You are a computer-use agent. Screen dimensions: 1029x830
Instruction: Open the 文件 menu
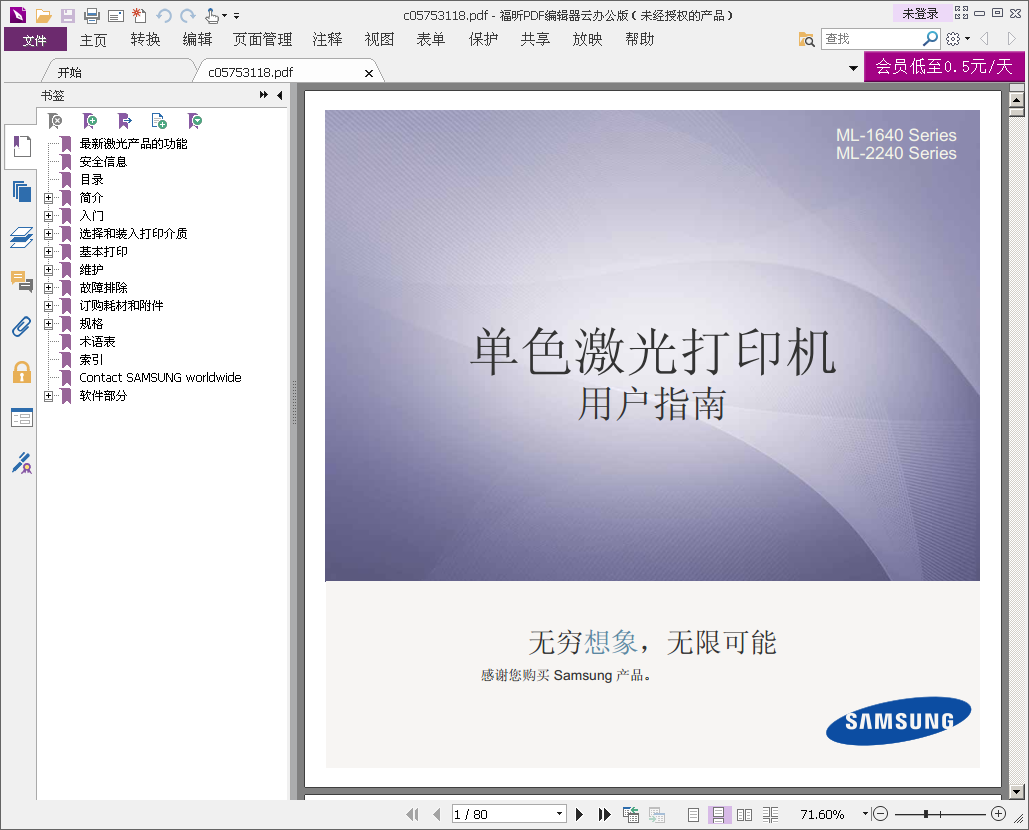click(x=35, y=39)
